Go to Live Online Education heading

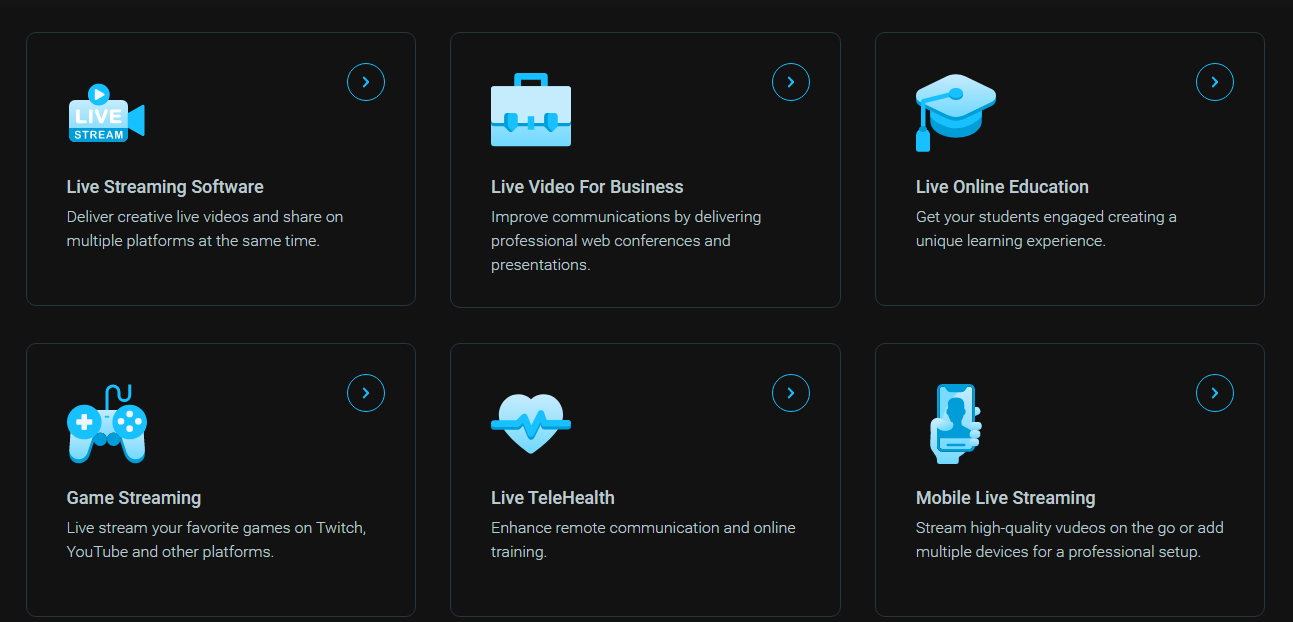point(1002,187)
